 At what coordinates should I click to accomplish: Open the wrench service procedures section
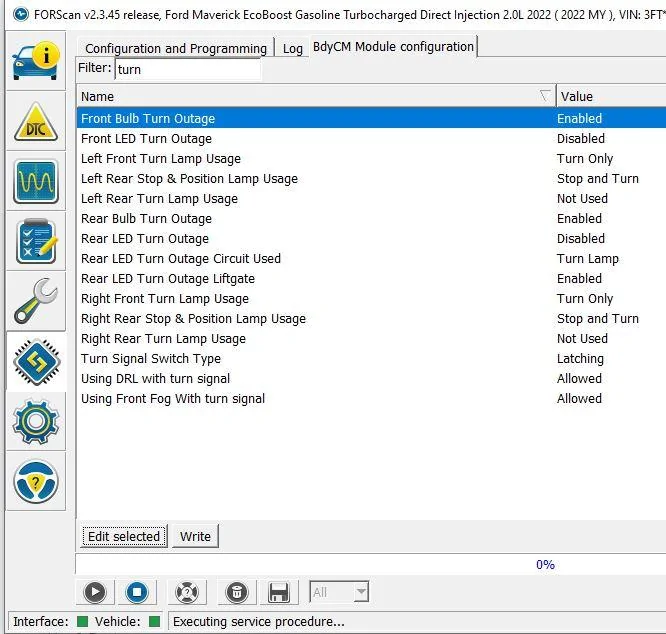(x=36, y=301)
